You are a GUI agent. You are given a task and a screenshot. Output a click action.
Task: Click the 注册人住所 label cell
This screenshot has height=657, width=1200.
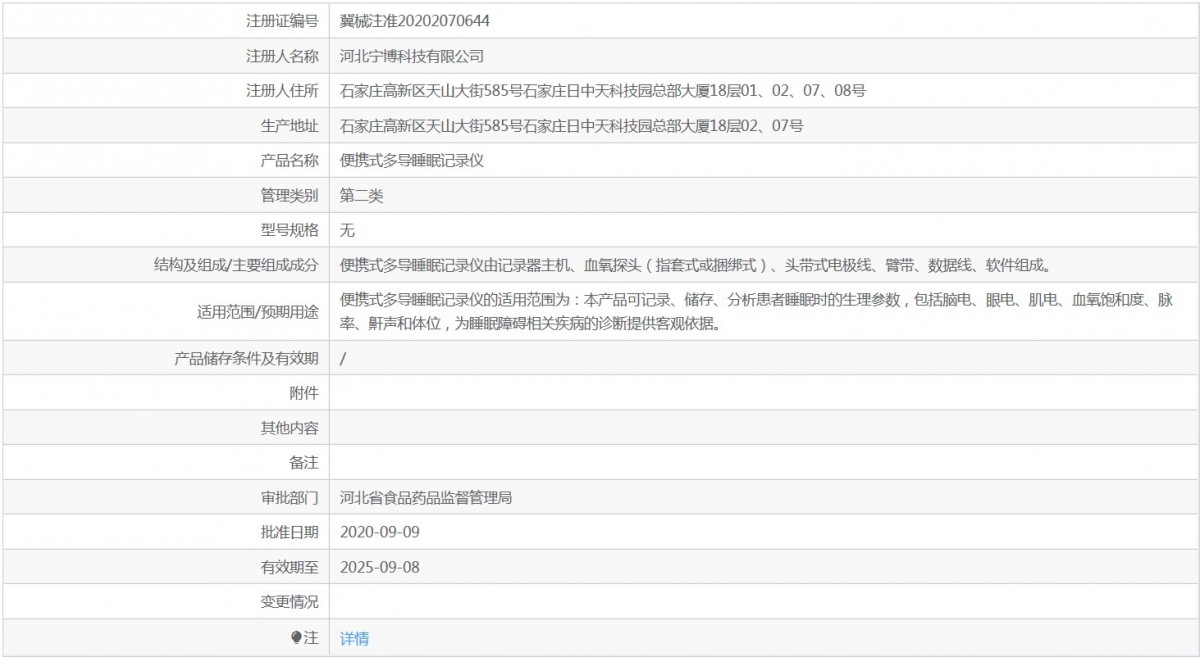pos(165,91)
